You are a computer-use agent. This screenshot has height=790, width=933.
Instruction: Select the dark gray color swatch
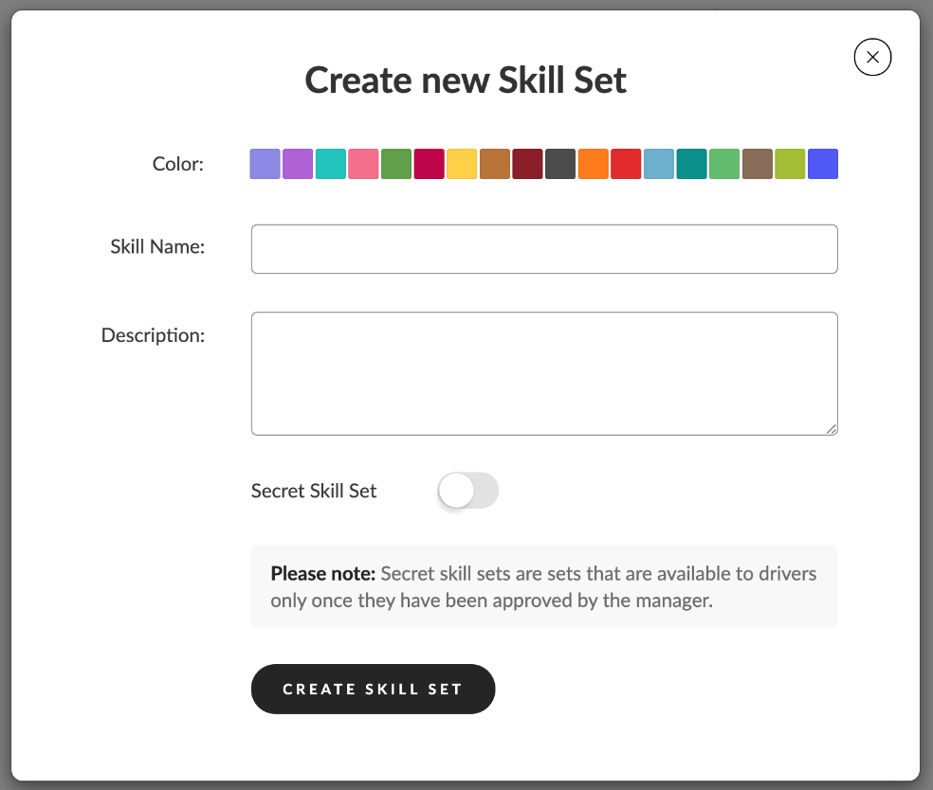pyautogui.click(x=560, y=163)
